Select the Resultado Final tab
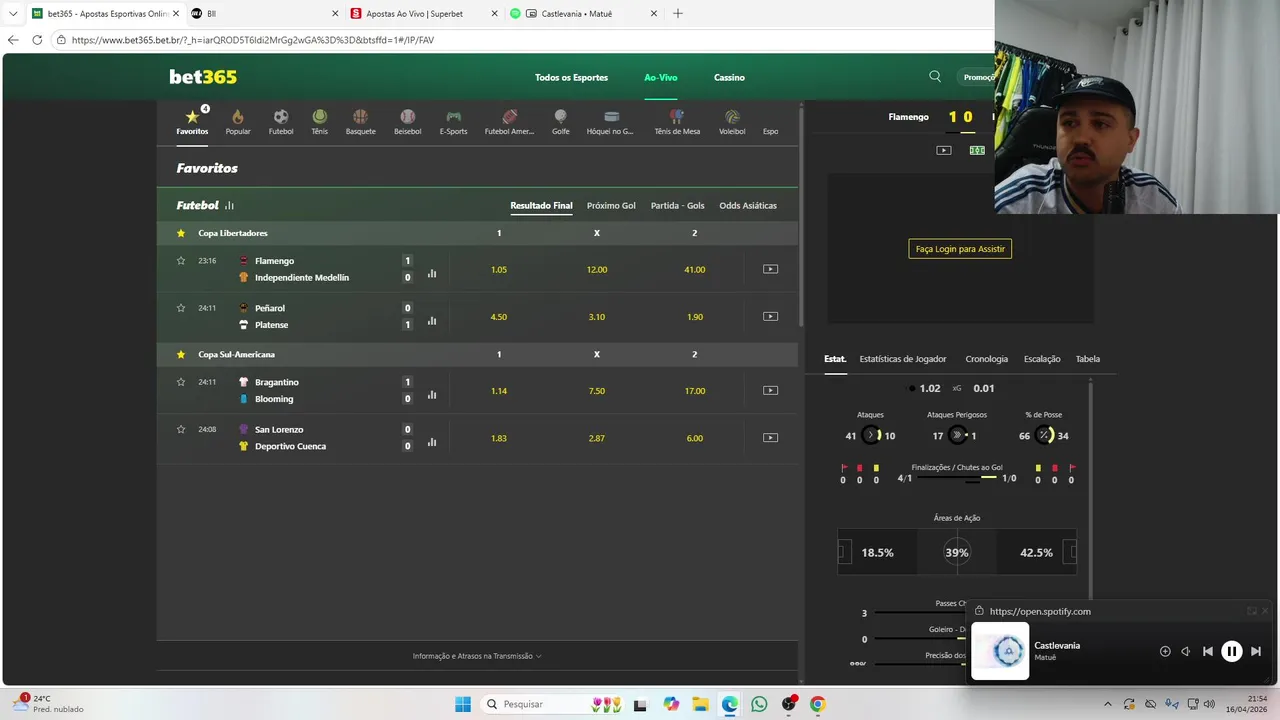1280x720 pixels. 541,205
